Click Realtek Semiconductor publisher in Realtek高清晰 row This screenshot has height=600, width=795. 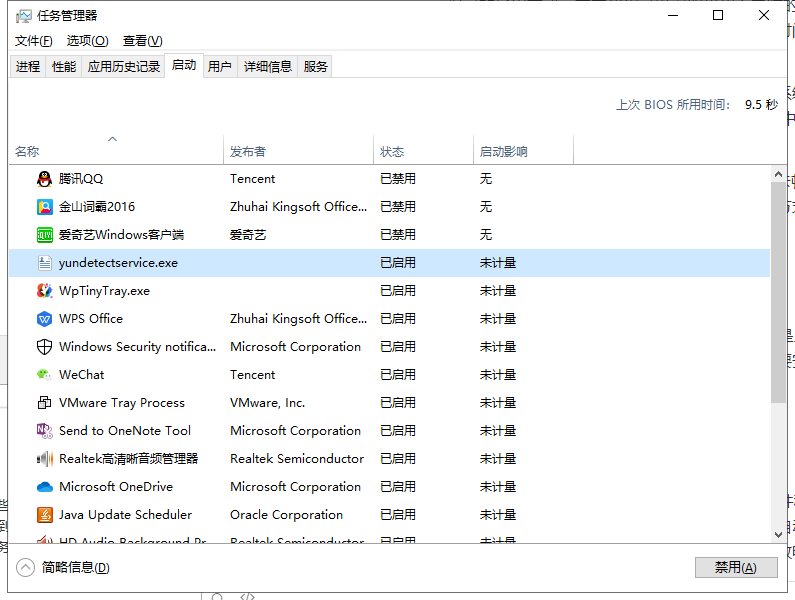point(297,459)
